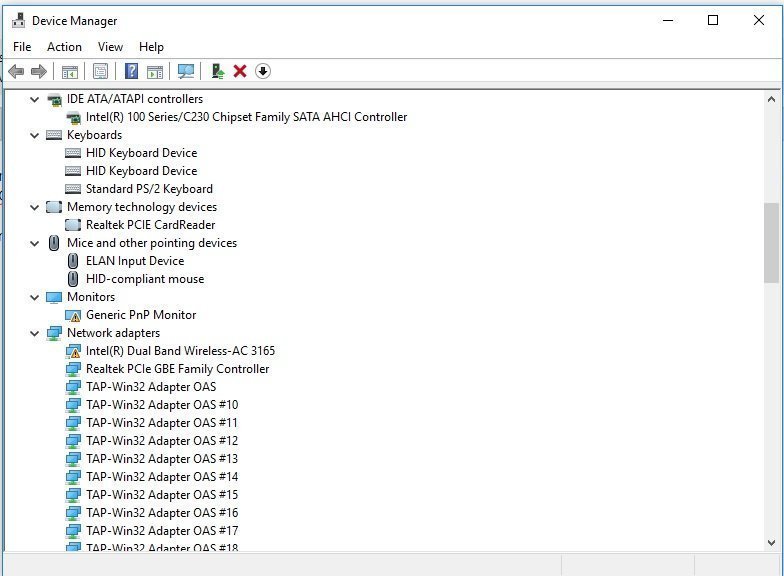Select TAP-Win32 Adapter OAS #13
Image resolution: width=784 pixels, height=576 pixels.
(162, 459)
